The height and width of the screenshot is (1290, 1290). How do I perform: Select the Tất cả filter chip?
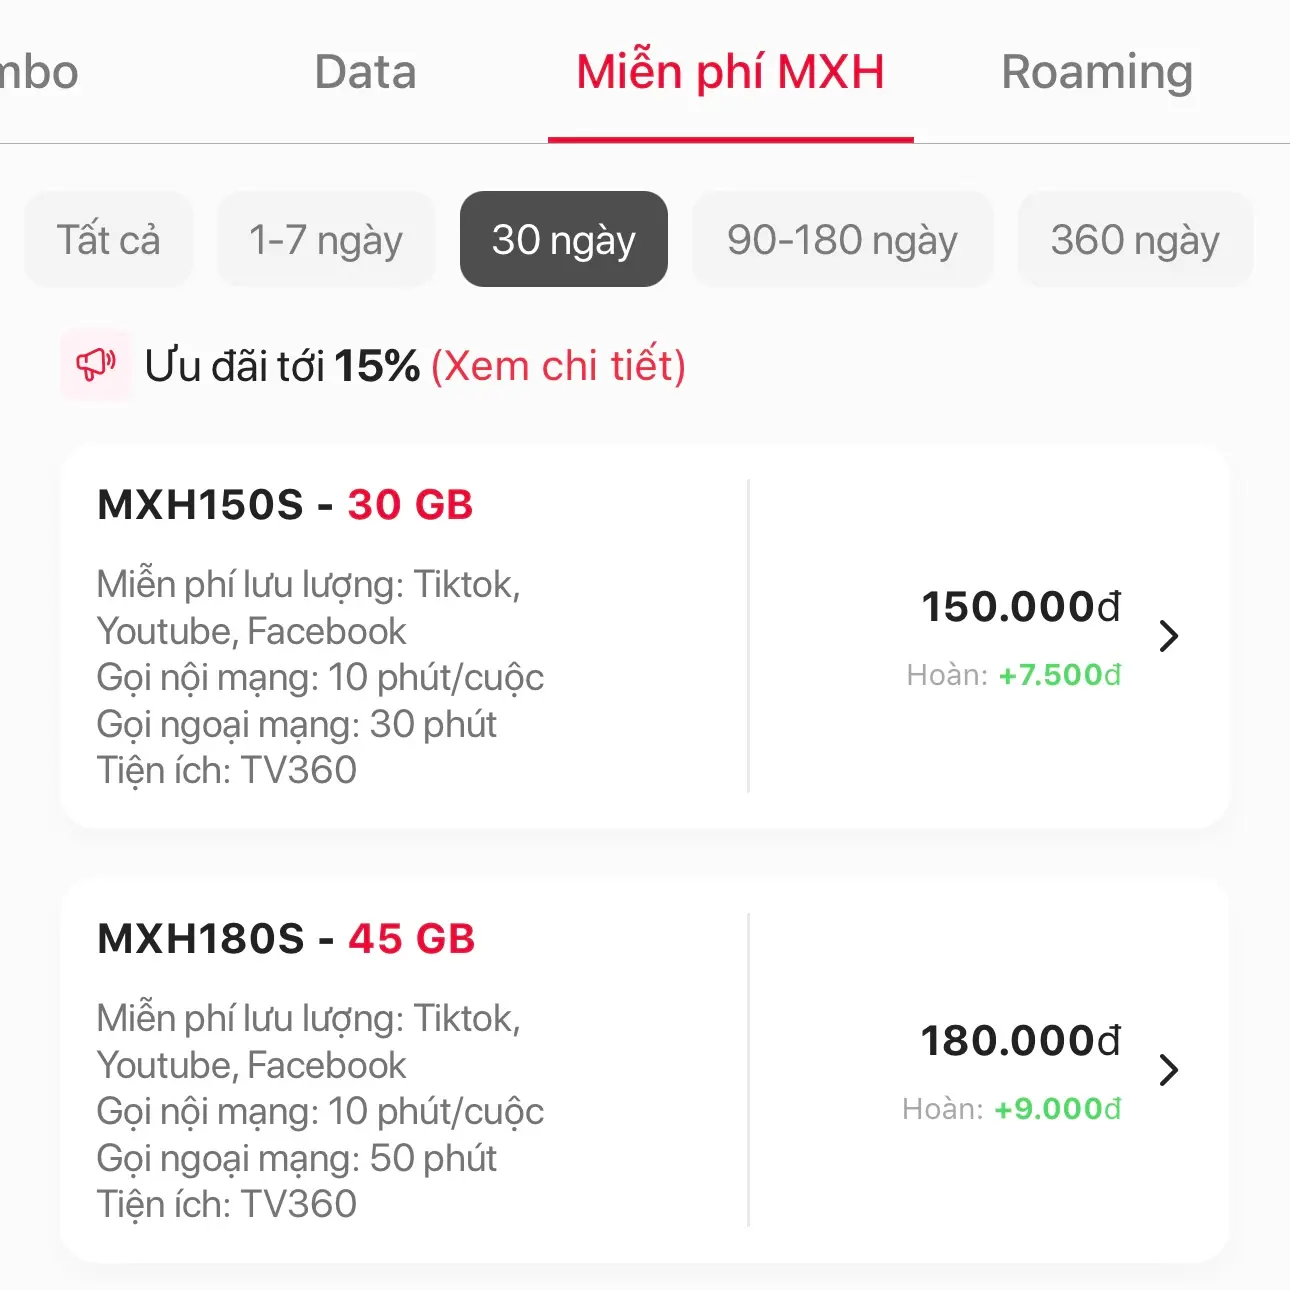tap(108, 239)
